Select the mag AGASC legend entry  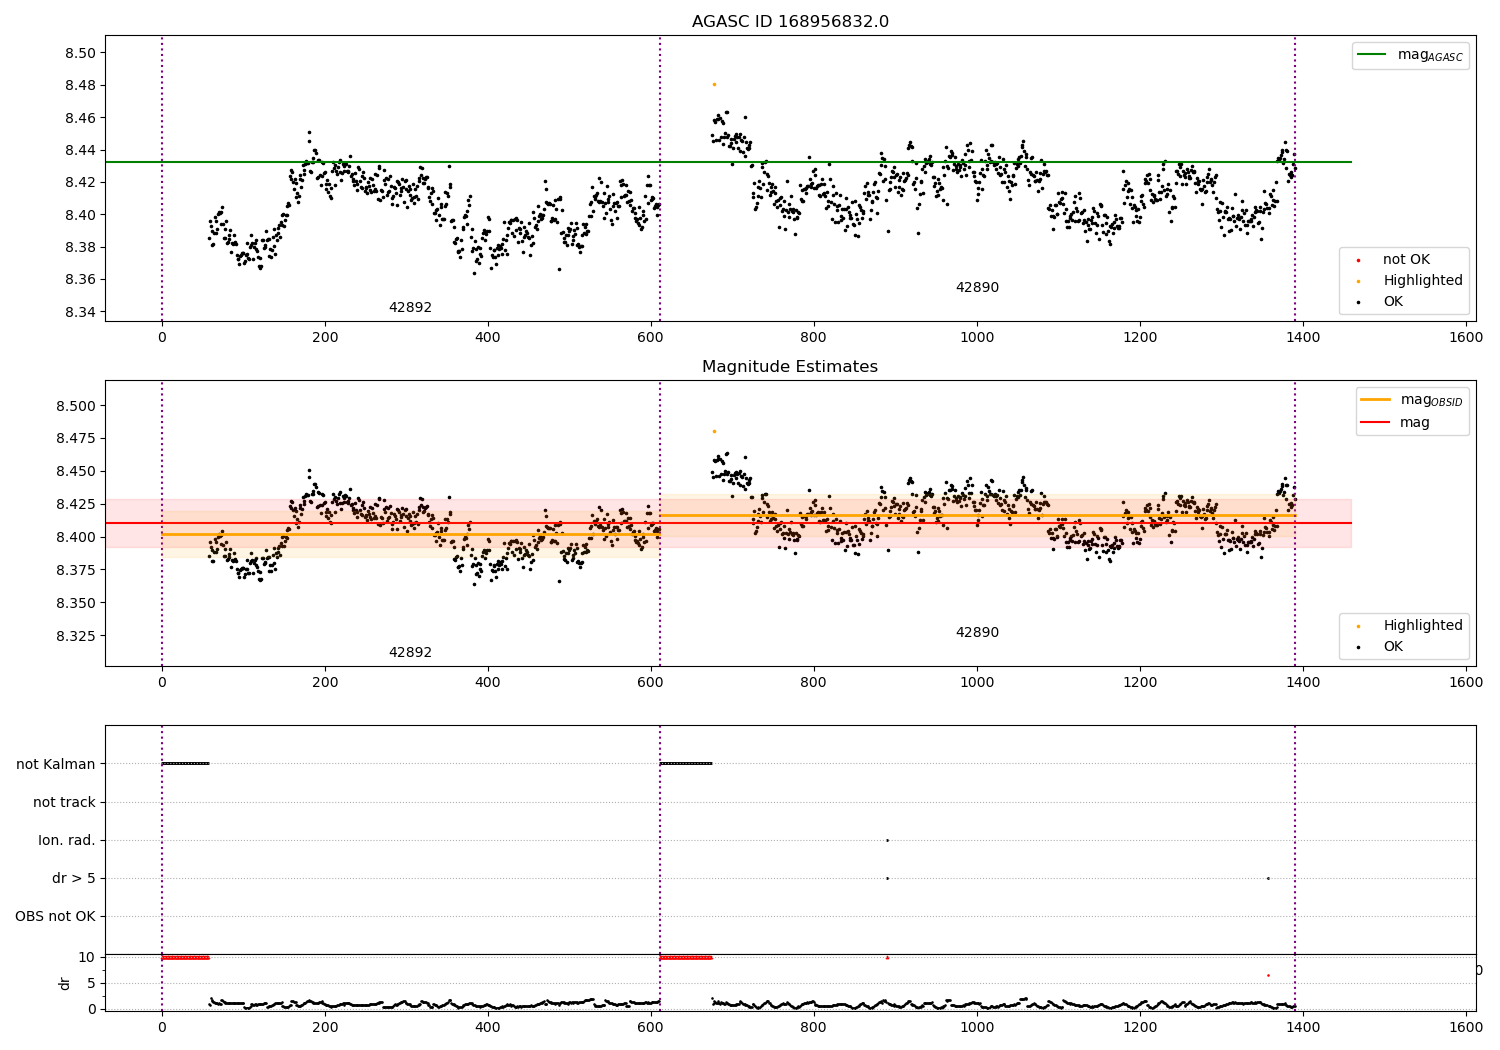tap(1412, 56)
